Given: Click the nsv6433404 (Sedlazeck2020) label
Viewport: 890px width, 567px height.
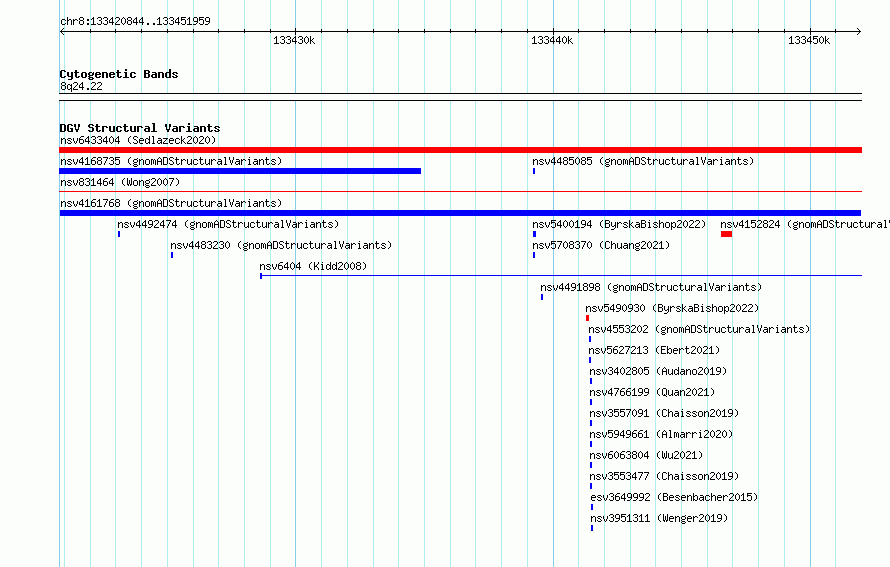Looking at the screenshot, I should pyautogui.click(x=138, y=140).
